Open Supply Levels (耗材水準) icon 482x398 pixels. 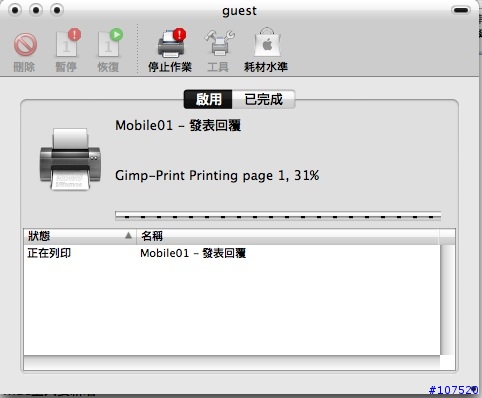[267, 43]
